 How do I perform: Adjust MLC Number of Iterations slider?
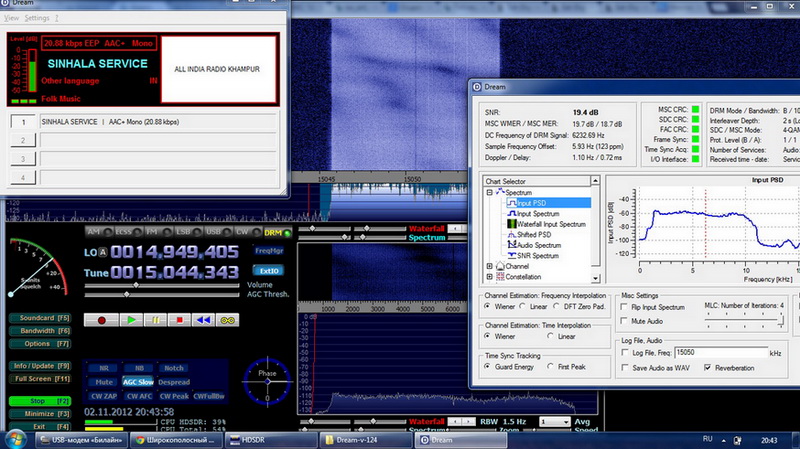tap(744, 321)
